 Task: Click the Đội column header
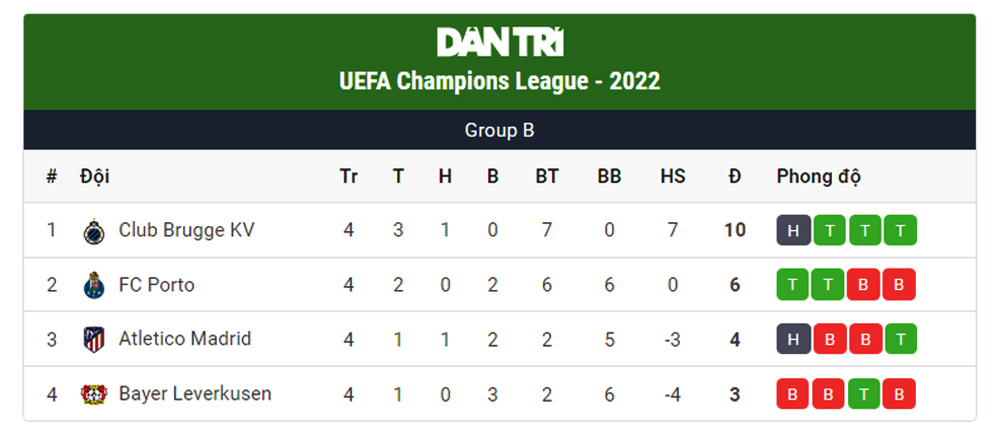[x=95, y=176]
